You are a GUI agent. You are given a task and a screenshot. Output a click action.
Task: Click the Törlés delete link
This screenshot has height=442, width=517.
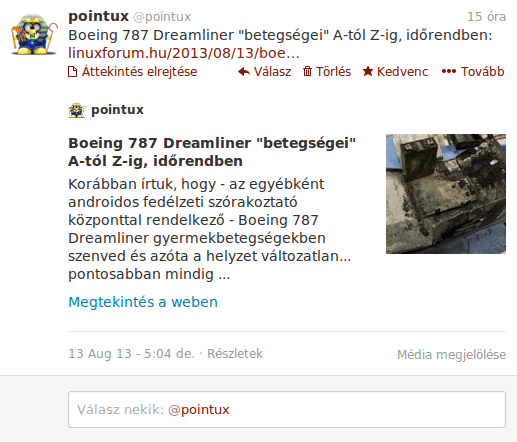(x=333, y=72)
